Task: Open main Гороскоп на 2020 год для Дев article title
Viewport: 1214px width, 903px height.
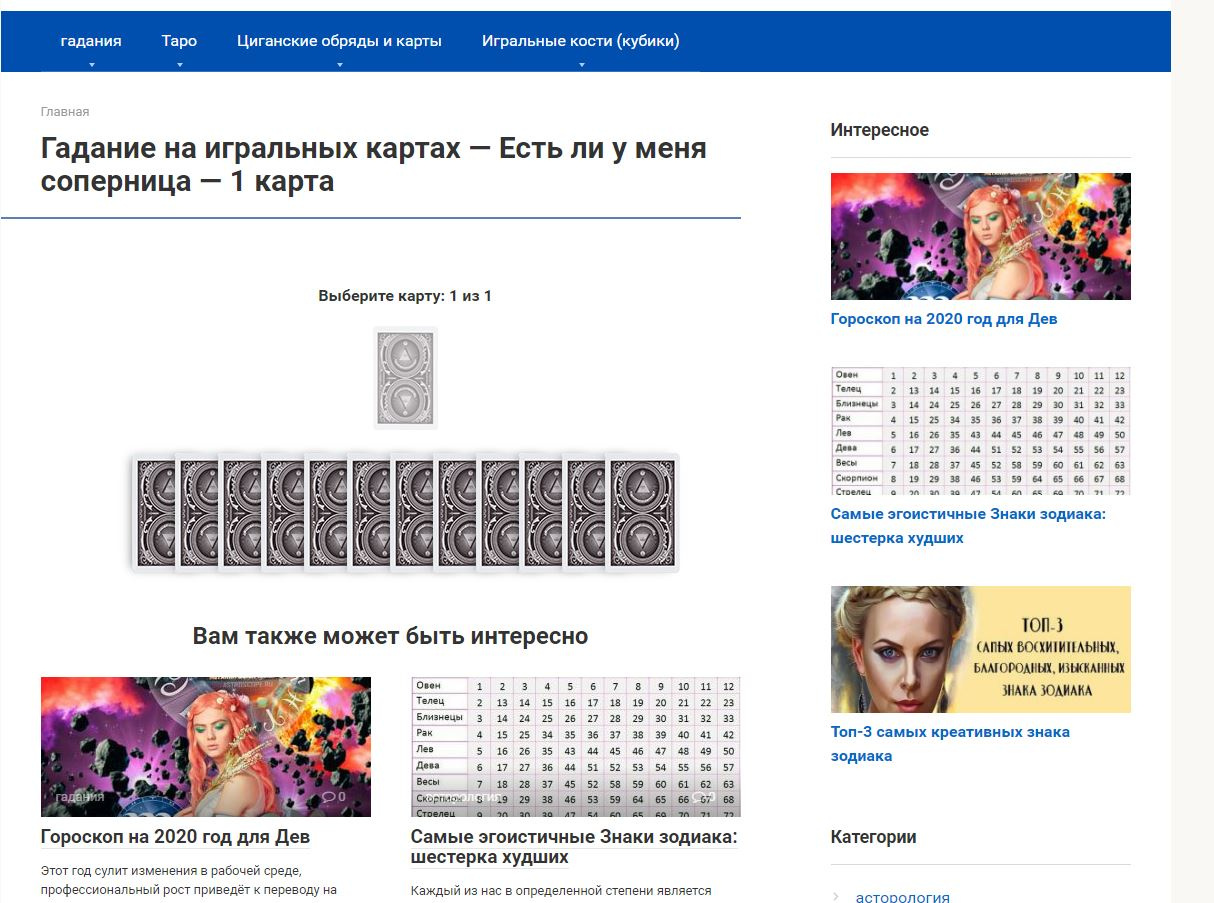Action: 175,836
